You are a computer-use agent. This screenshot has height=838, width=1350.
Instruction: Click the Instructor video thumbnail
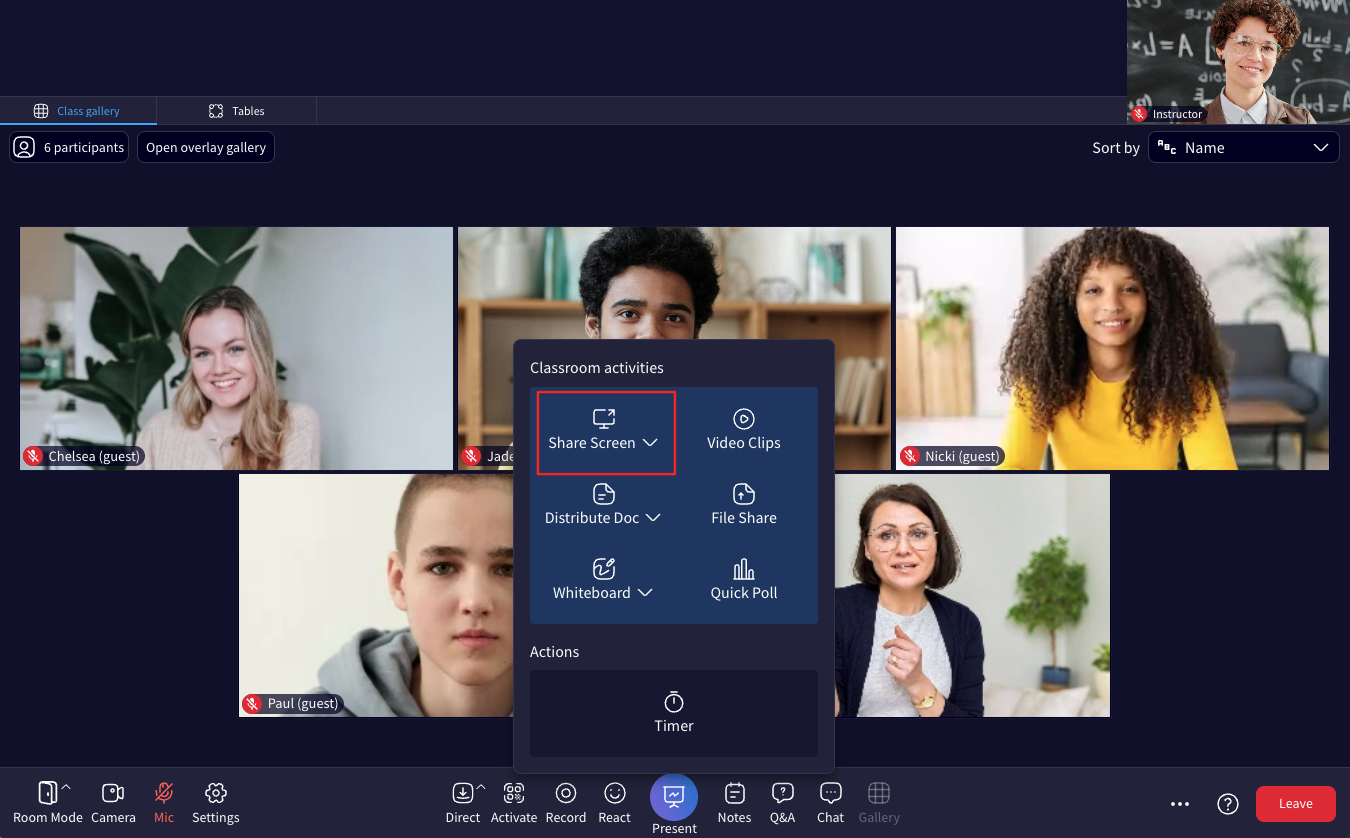[x=1238, y=62]
